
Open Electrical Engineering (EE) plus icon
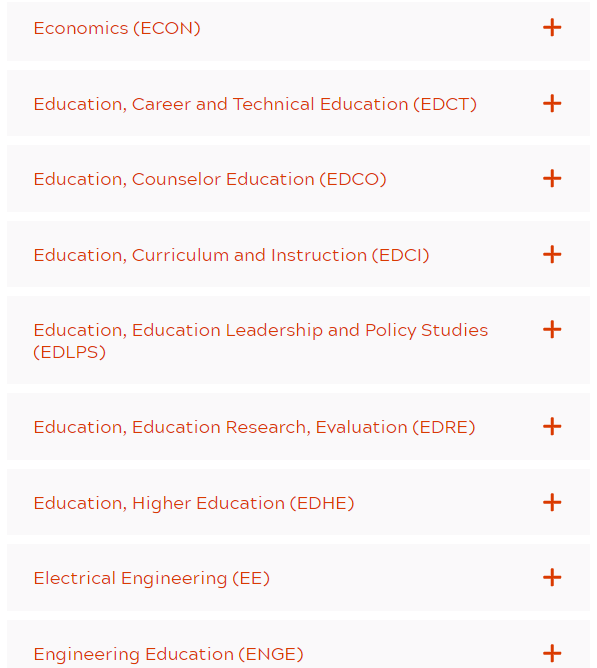click(552, 578)
